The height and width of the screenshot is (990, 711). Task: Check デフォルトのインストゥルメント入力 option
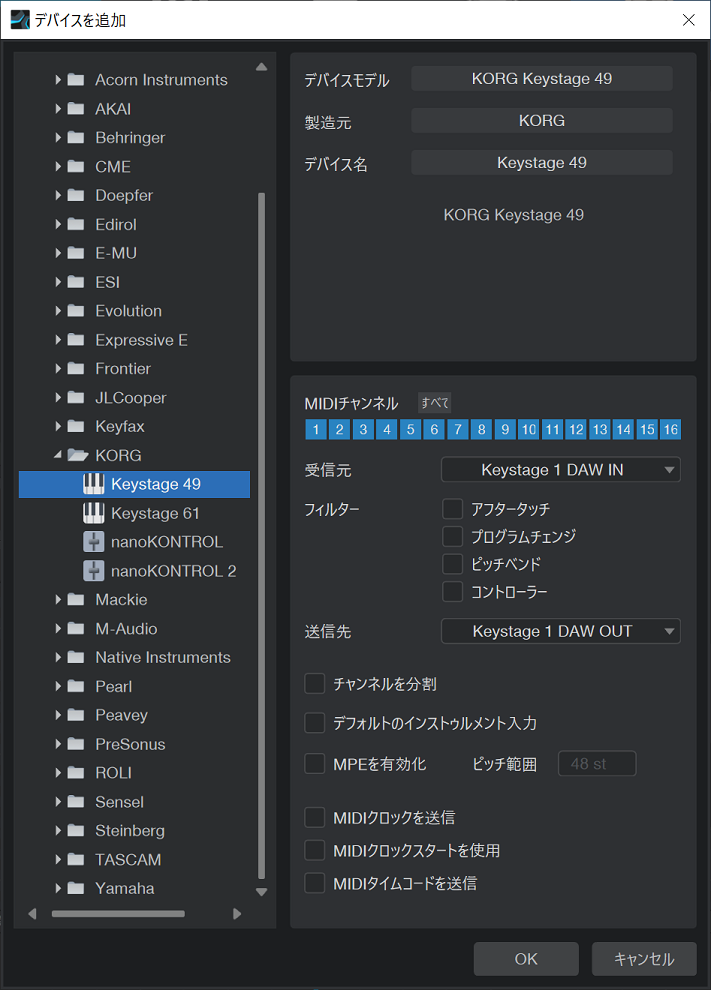(314, 723)
